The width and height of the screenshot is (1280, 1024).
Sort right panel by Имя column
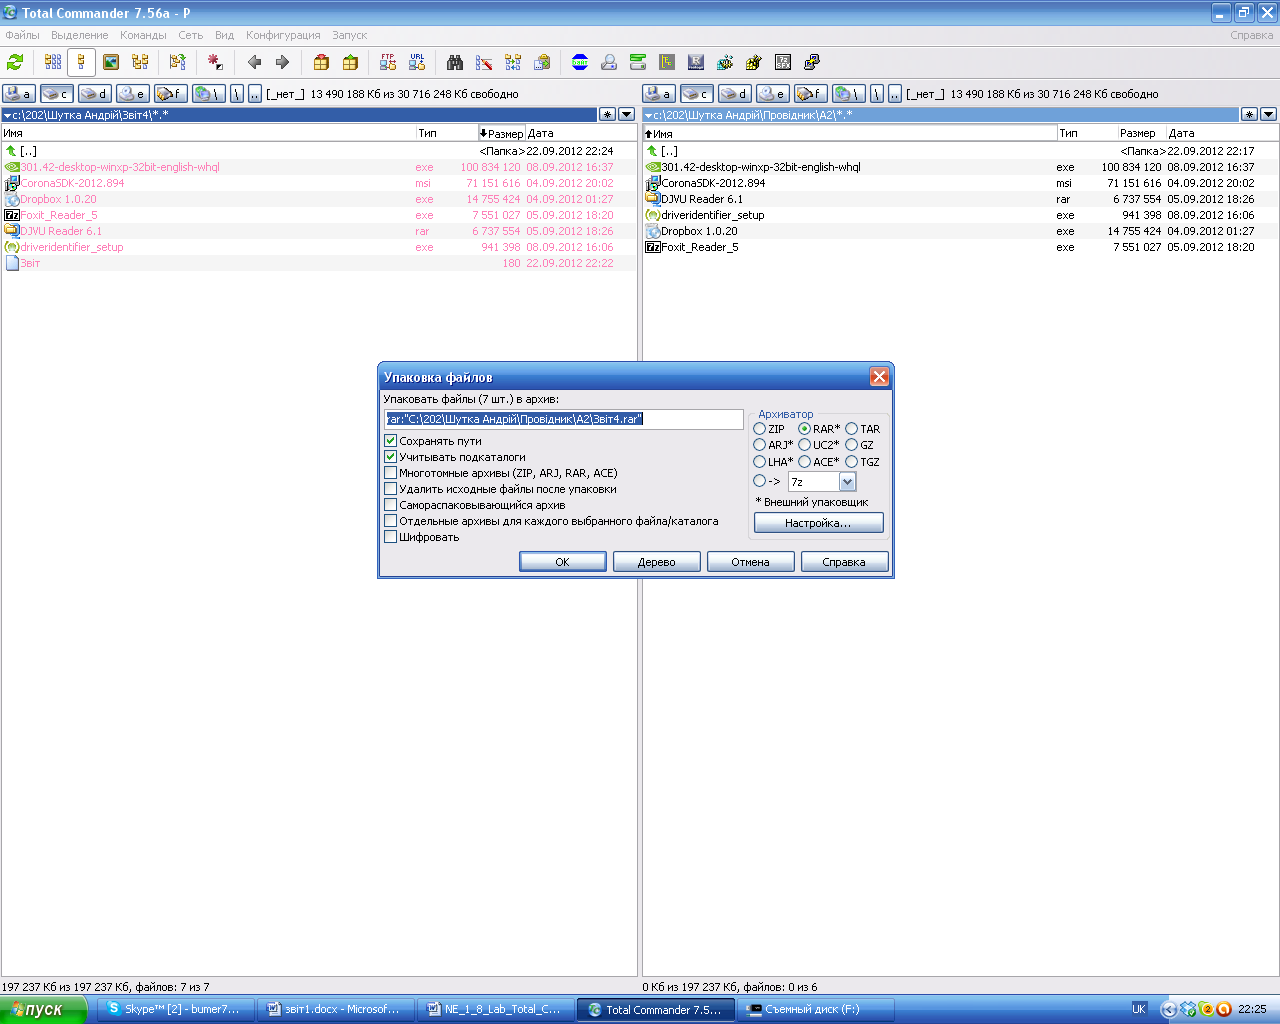(x=850, y=133)
